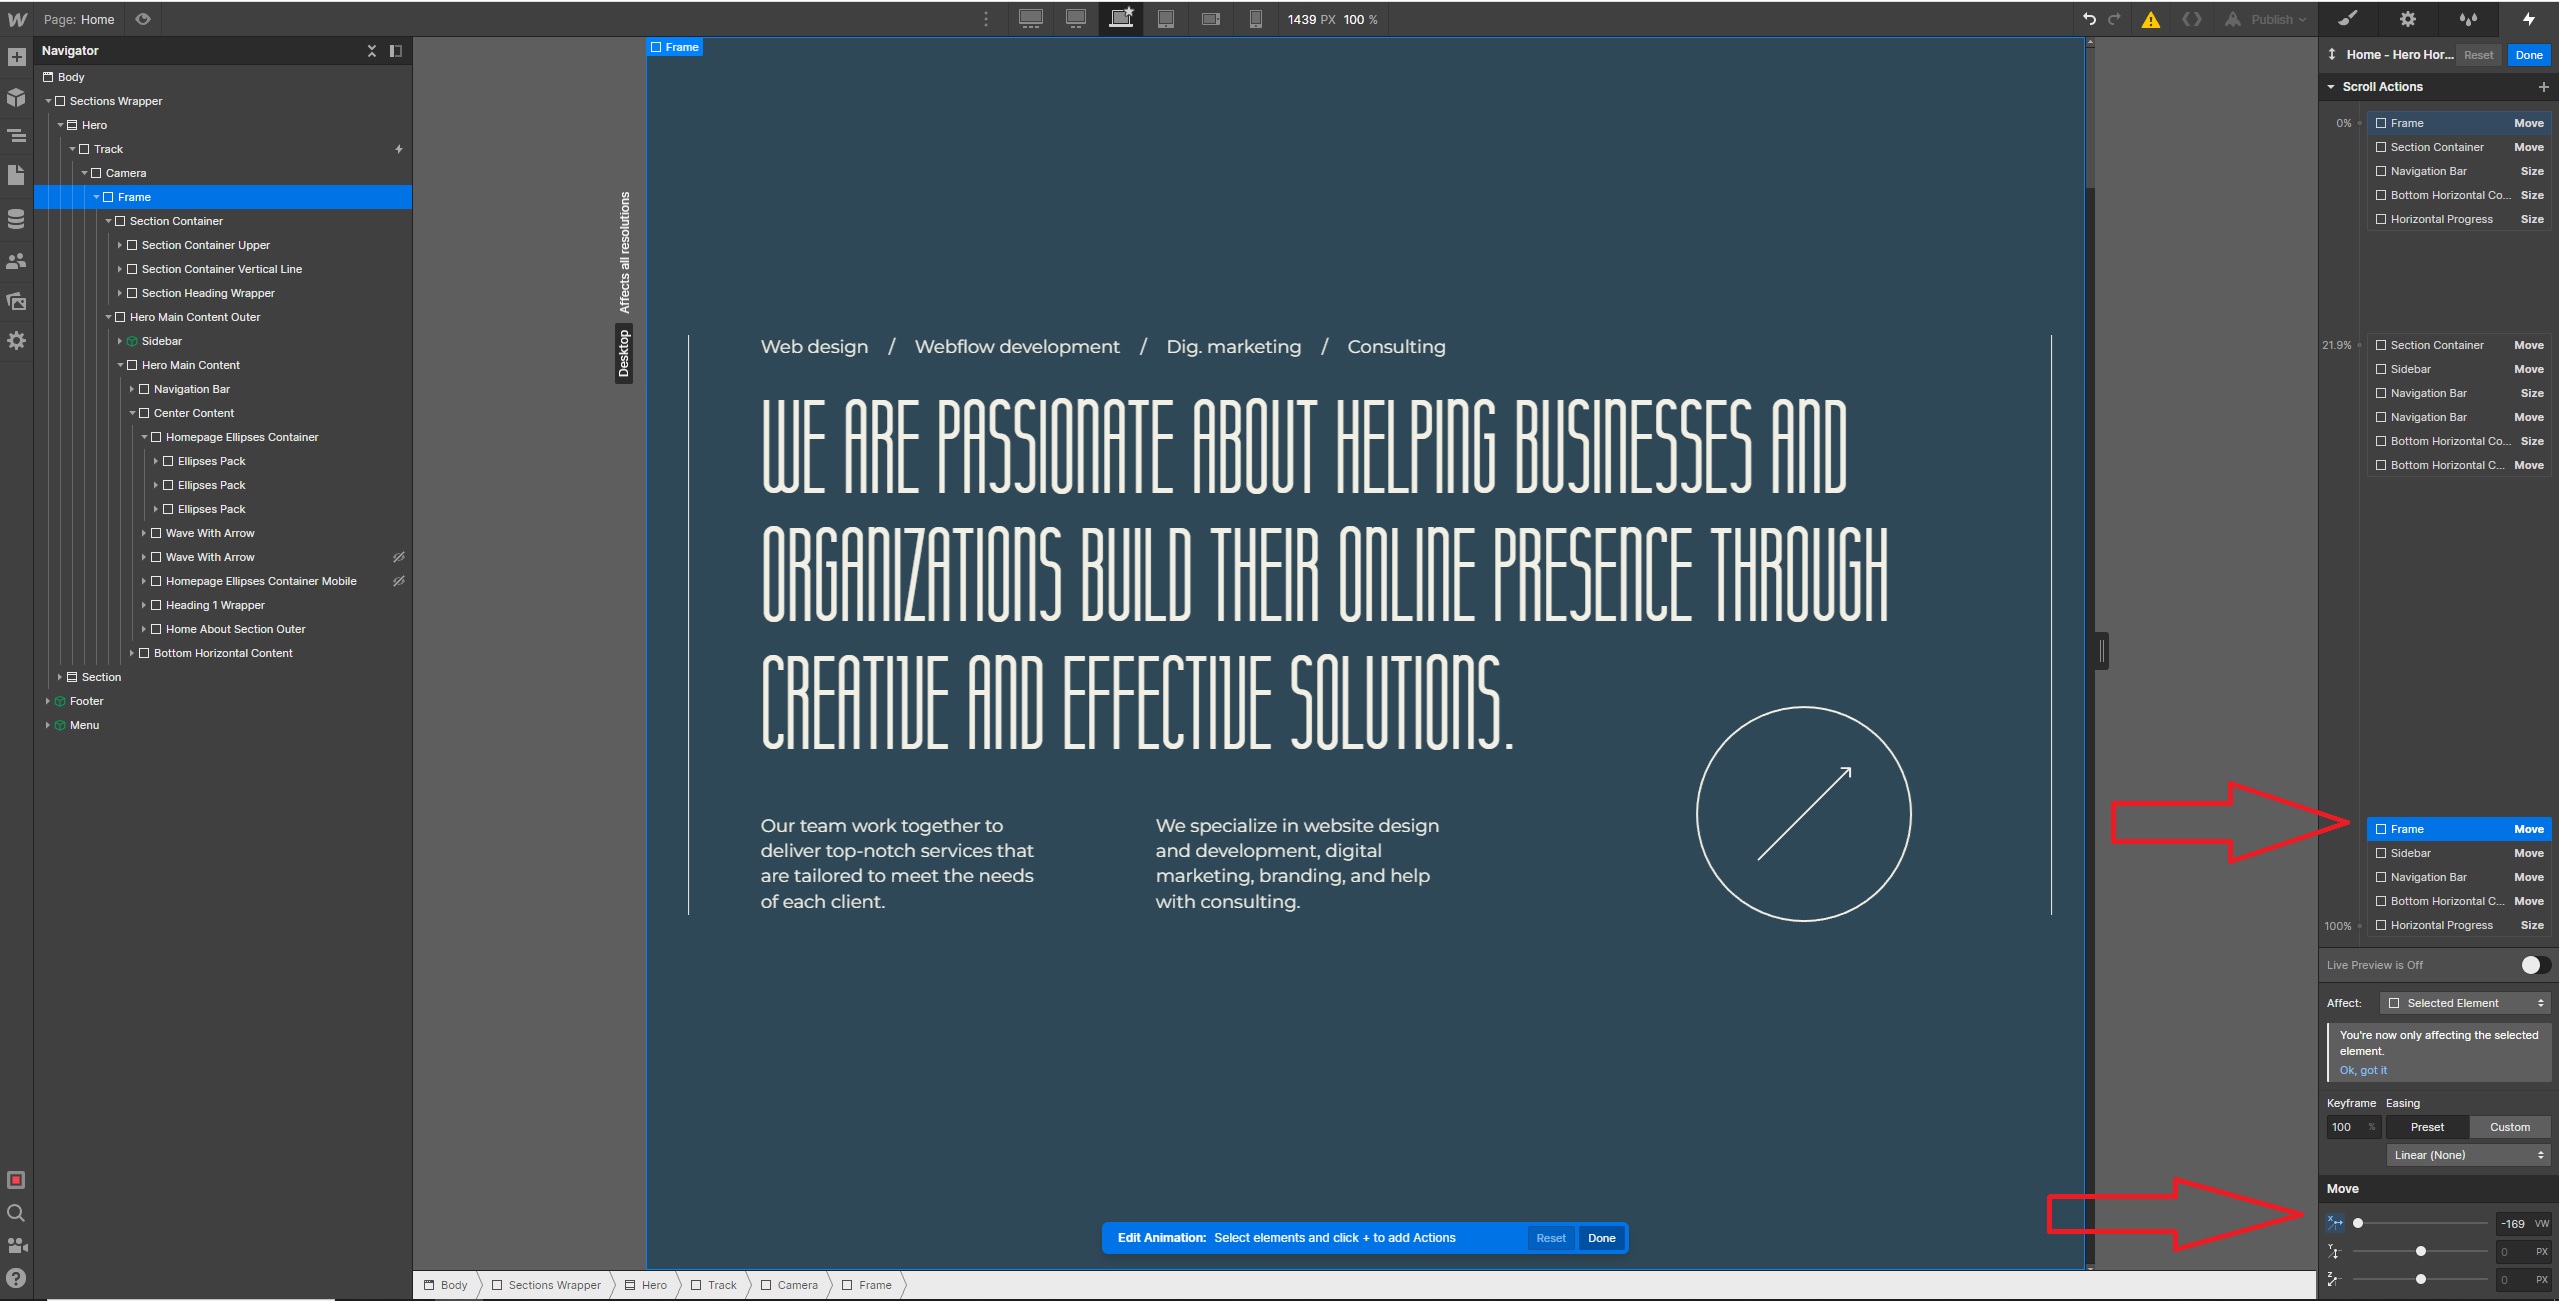
Task: Select the Custom easing option
Action: click(2509, 1127)
